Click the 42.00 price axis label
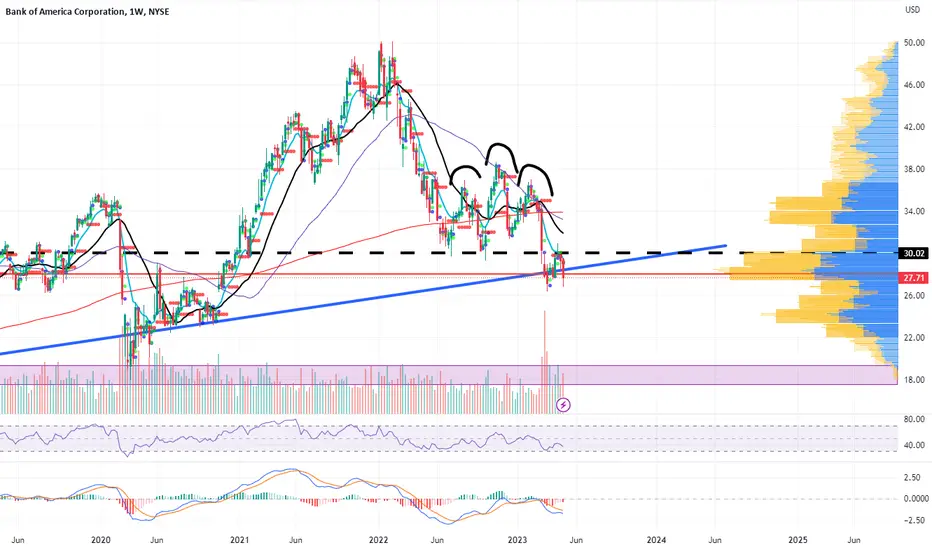The image size is (932, 550). pyautogui.click(x=914, y=127)
